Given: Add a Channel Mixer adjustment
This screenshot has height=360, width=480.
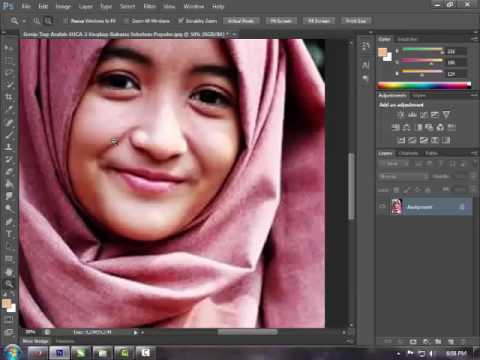Looking at the screenshot, I should (440, 127).
